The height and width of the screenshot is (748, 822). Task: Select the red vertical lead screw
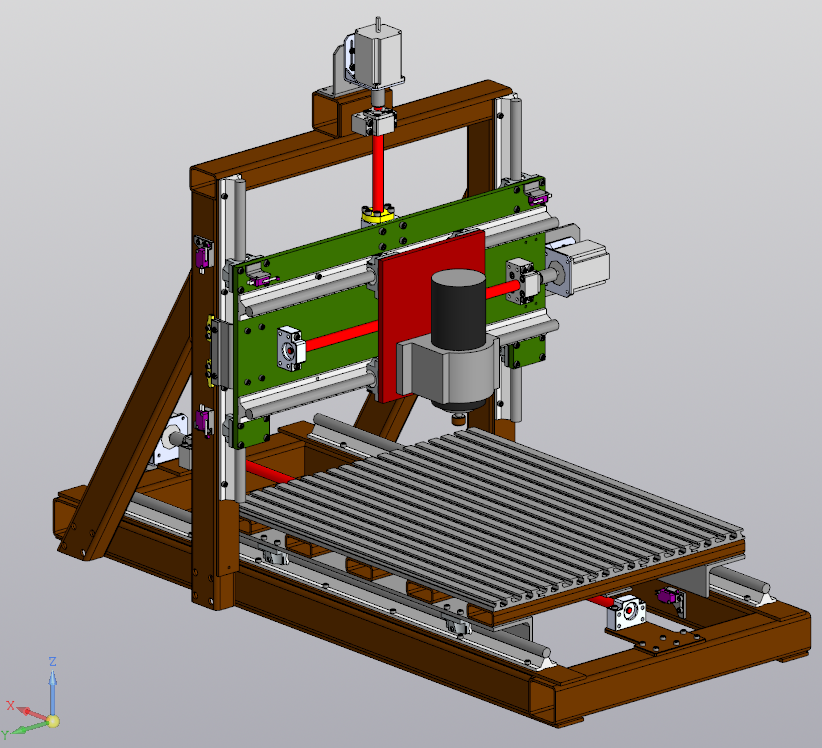point(378,171)
